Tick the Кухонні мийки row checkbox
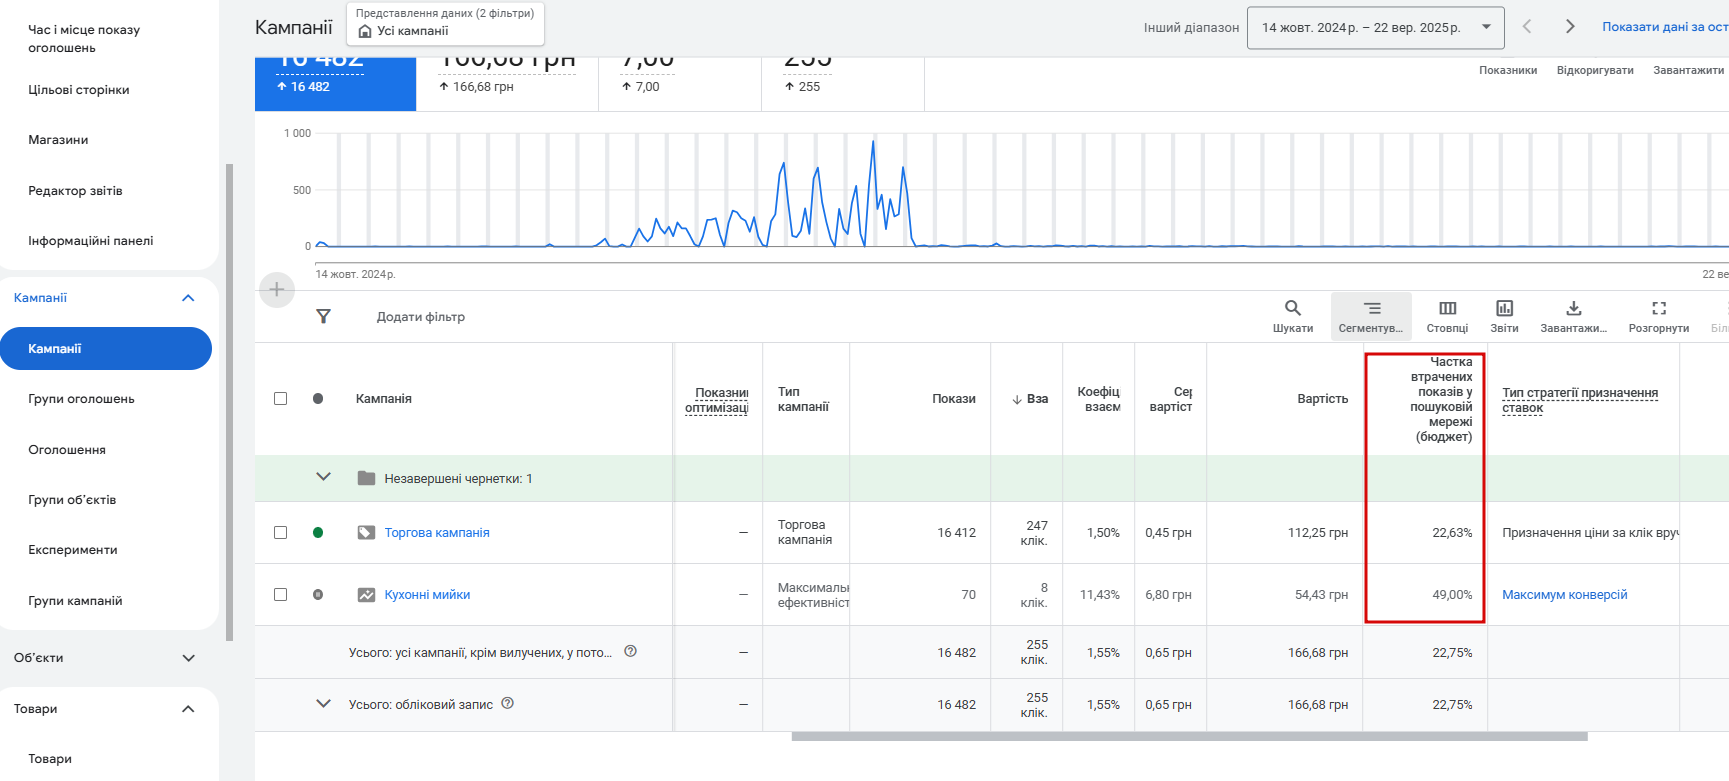Viewport: 1729px width, 781px height. point(281,595)
